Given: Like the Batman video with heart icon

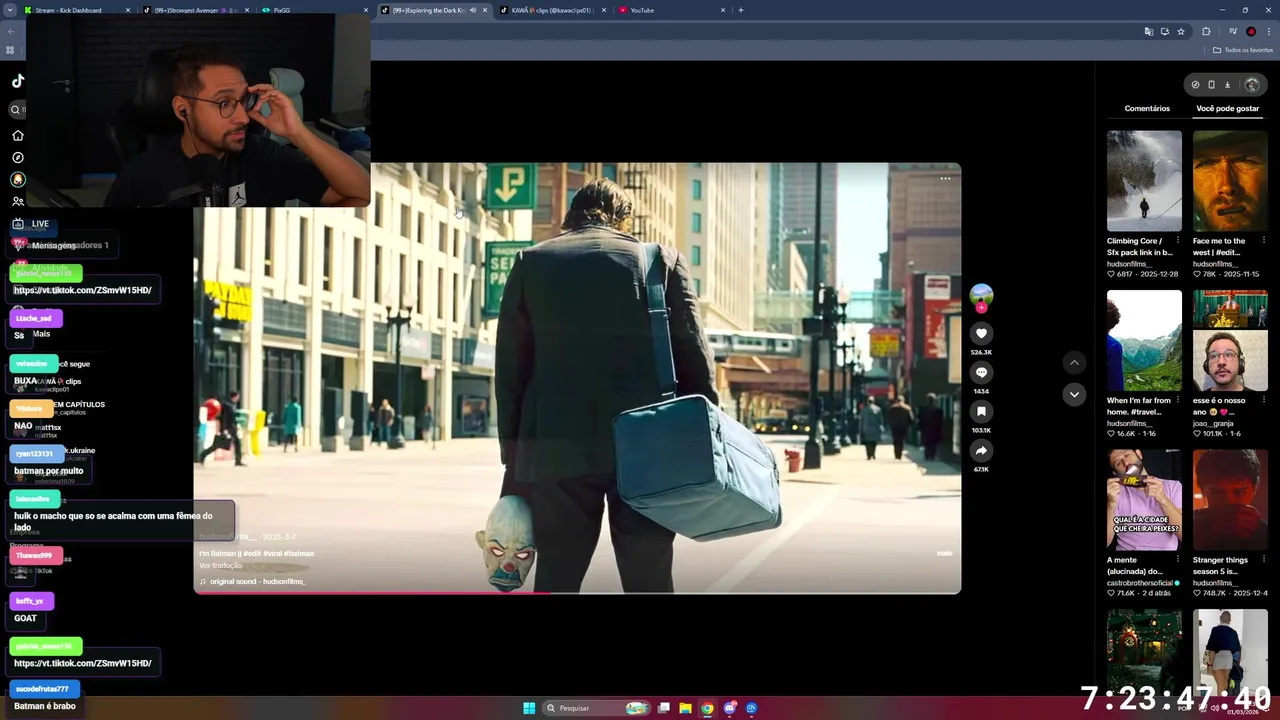Looking at the screenshot, I should [x=981, y=333].
